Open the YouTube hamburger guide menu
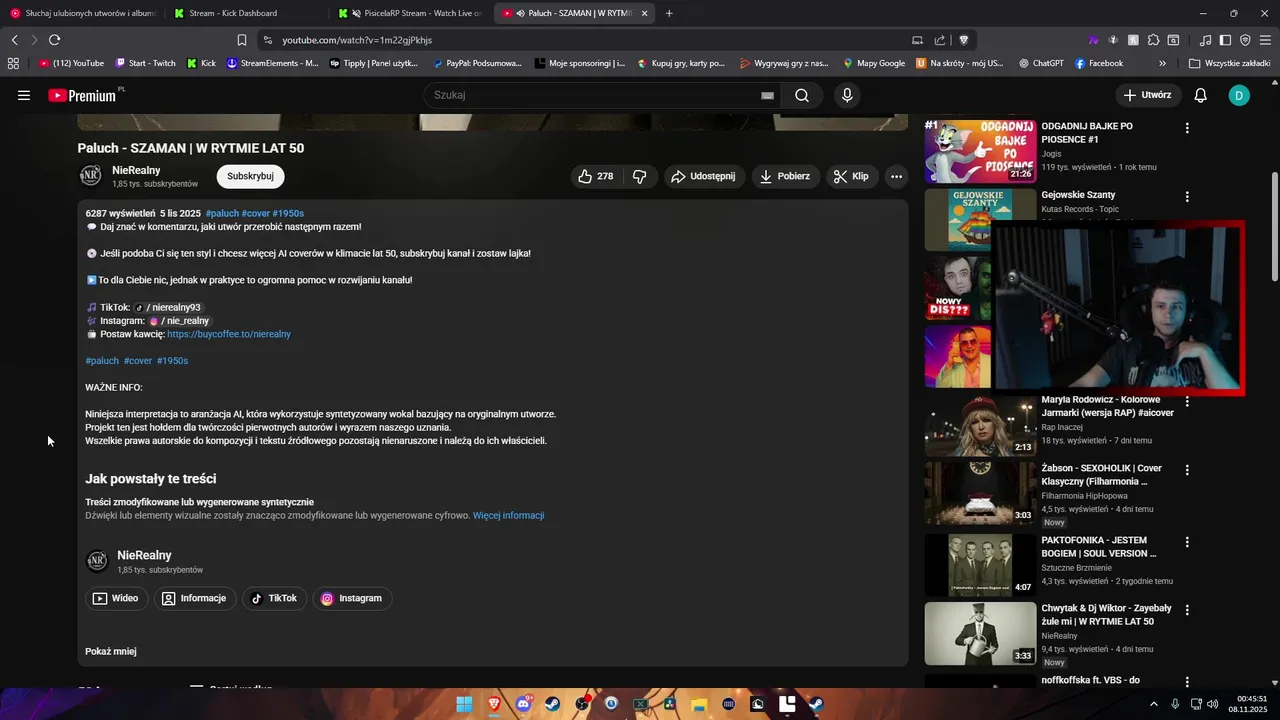 pos(24,95)
